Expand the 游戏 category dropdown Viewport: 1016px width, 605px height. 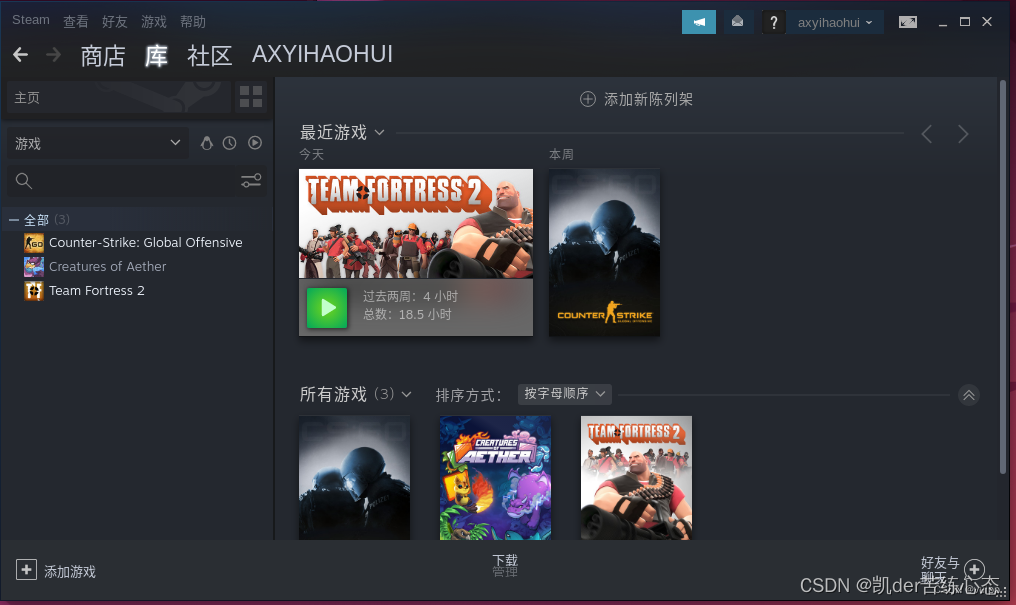tap(98, 143)
